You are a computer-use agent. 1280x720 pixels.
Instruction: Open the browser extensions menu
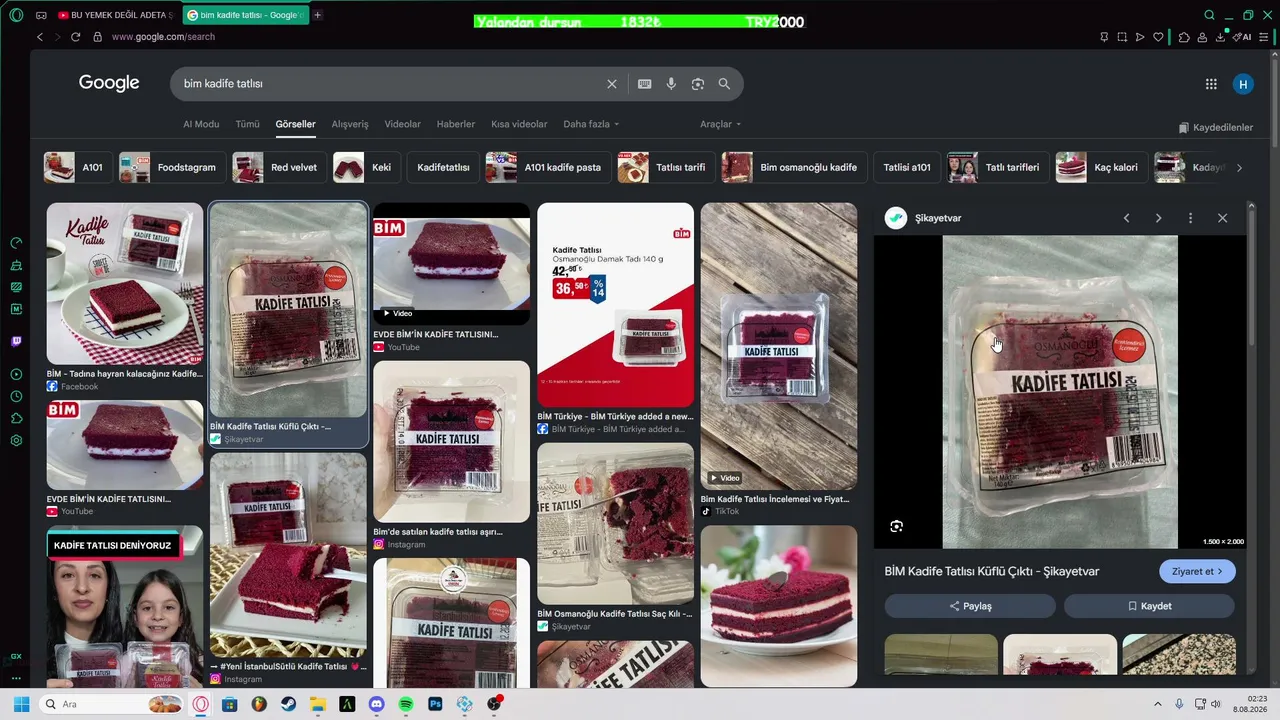coord(1184,37)
